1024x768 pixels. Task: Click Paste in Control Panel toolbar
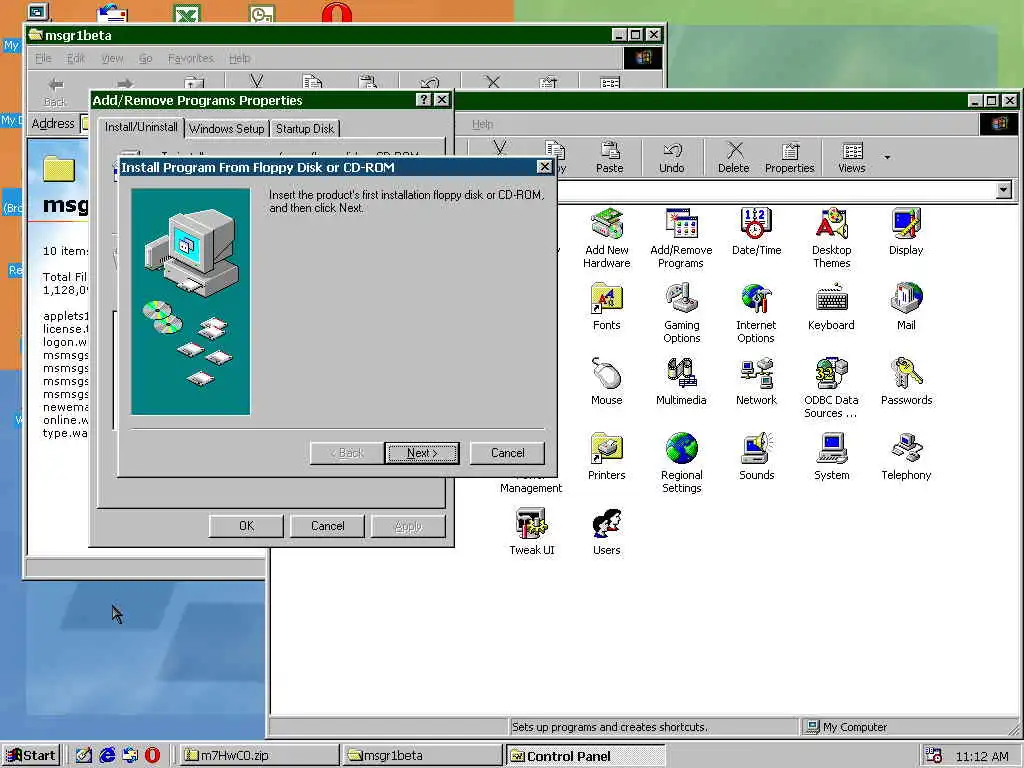click(609, 157)
